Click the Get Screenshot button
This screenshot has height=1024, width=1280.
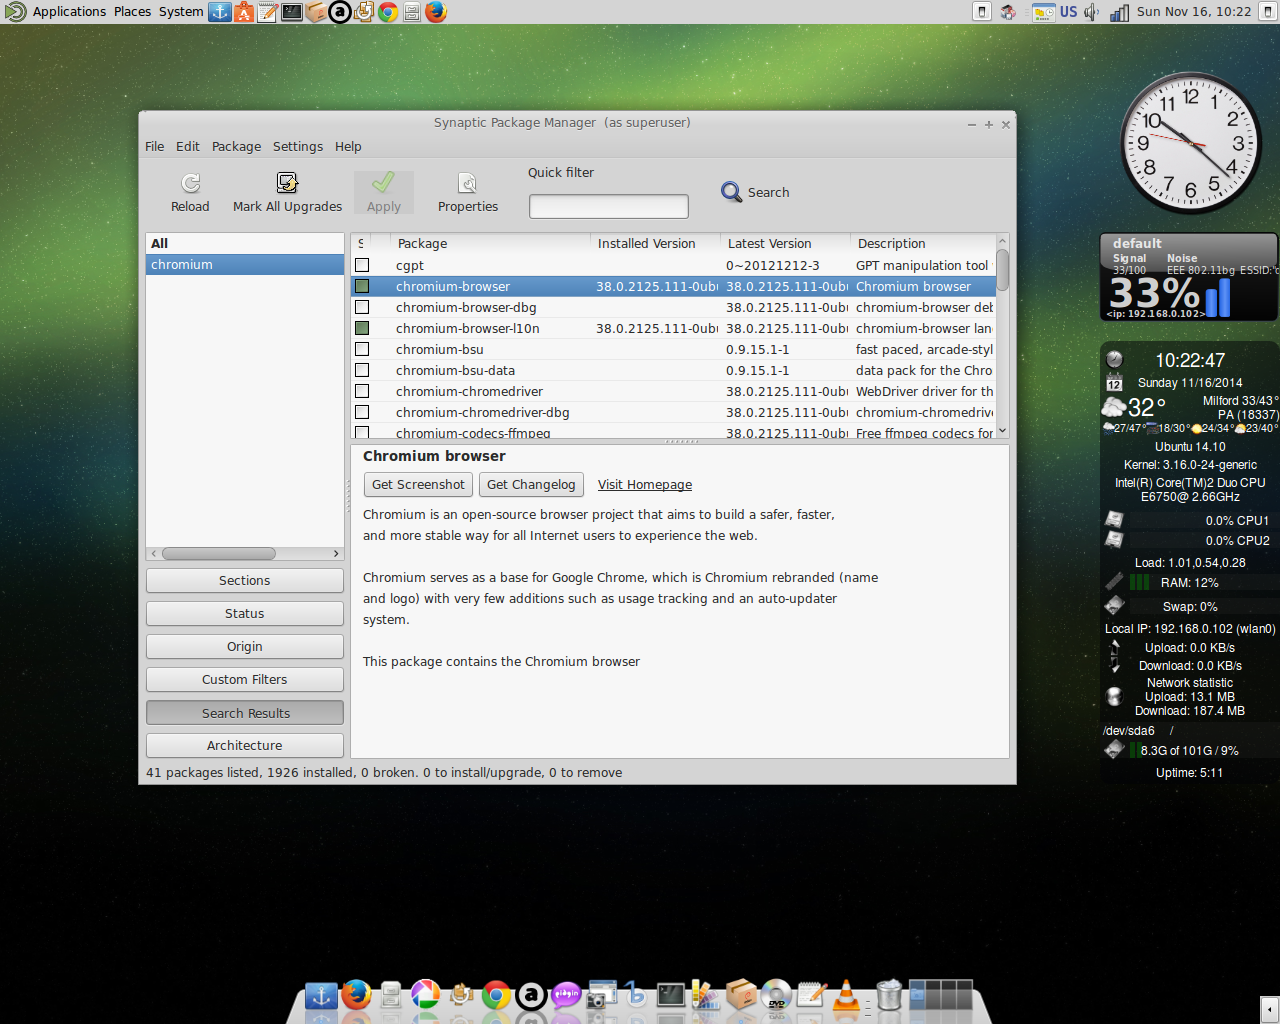pos(418,484)
